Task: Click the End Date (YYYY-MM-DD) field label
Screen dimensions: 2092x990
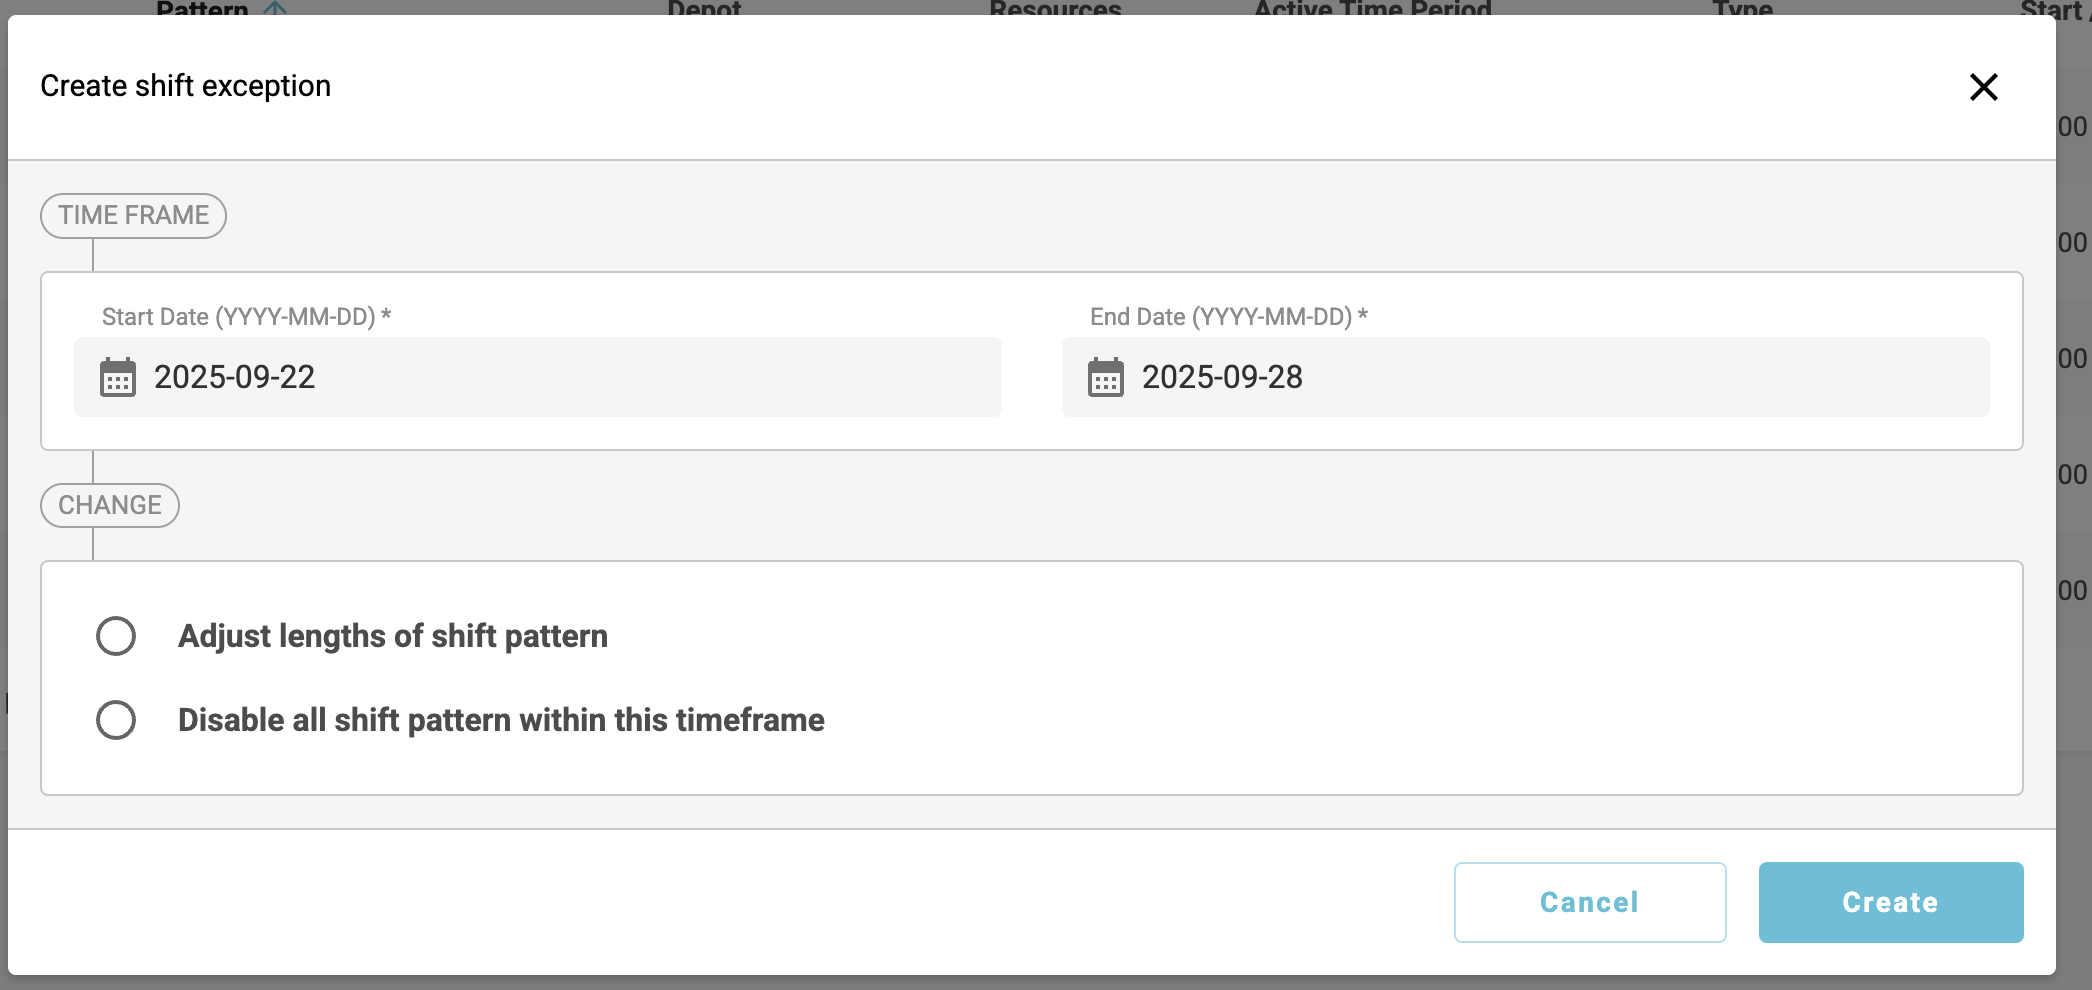Action: [x=1228, y=317]
